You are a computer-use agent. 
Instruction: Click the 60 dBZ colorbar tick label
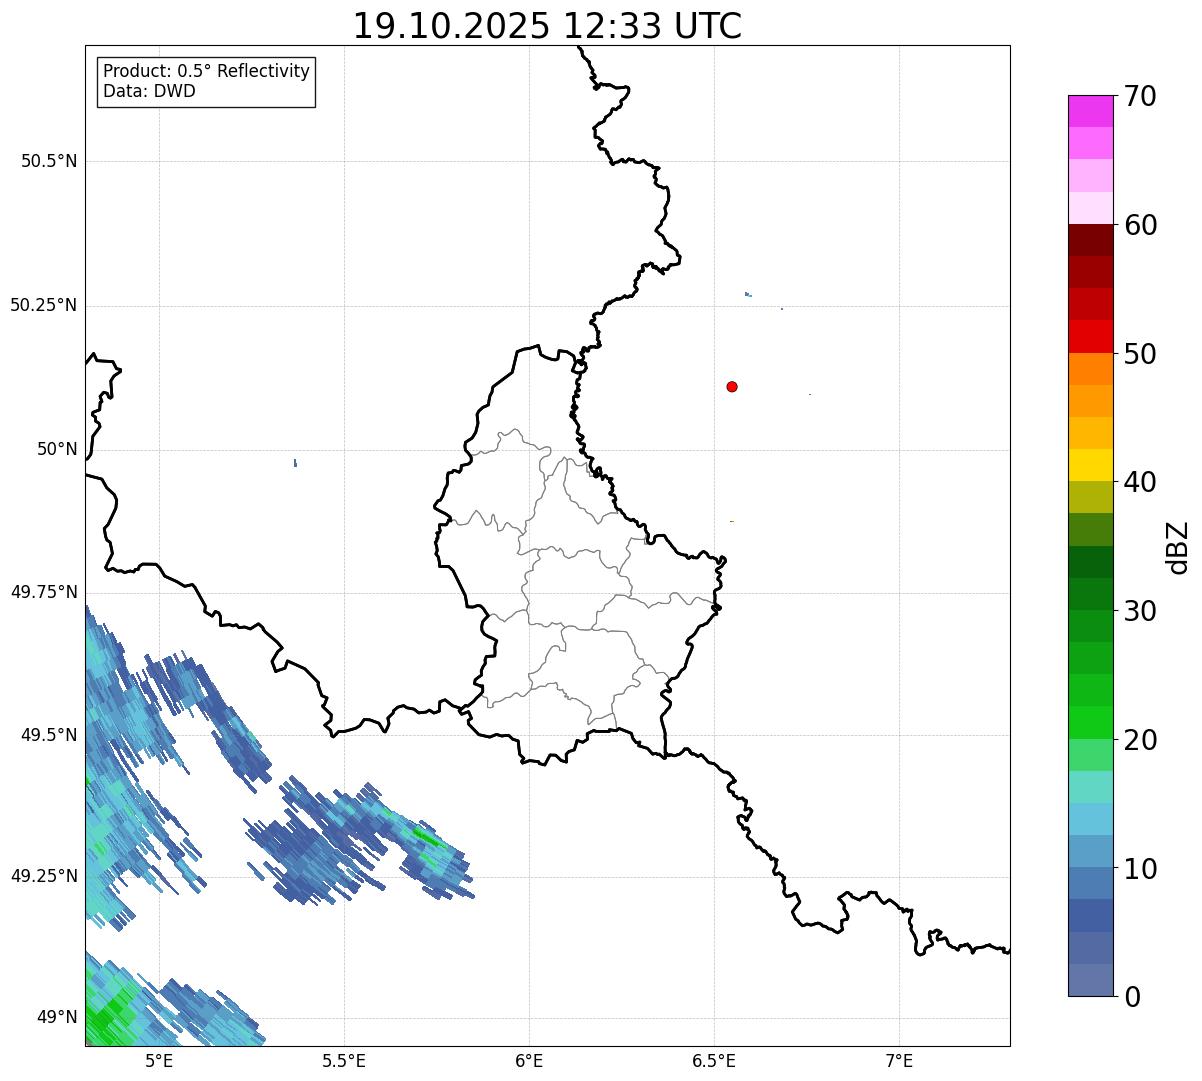tap(1140, 225)
